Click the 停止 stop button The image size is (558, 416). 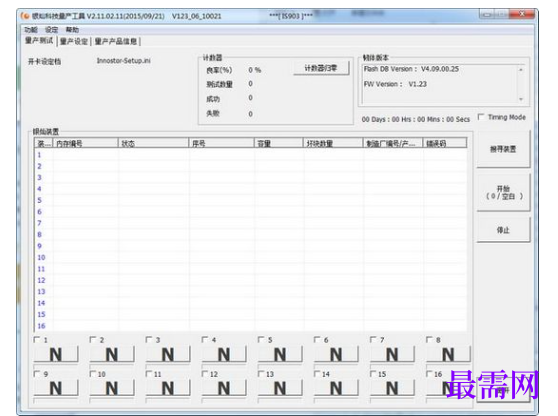503,230
